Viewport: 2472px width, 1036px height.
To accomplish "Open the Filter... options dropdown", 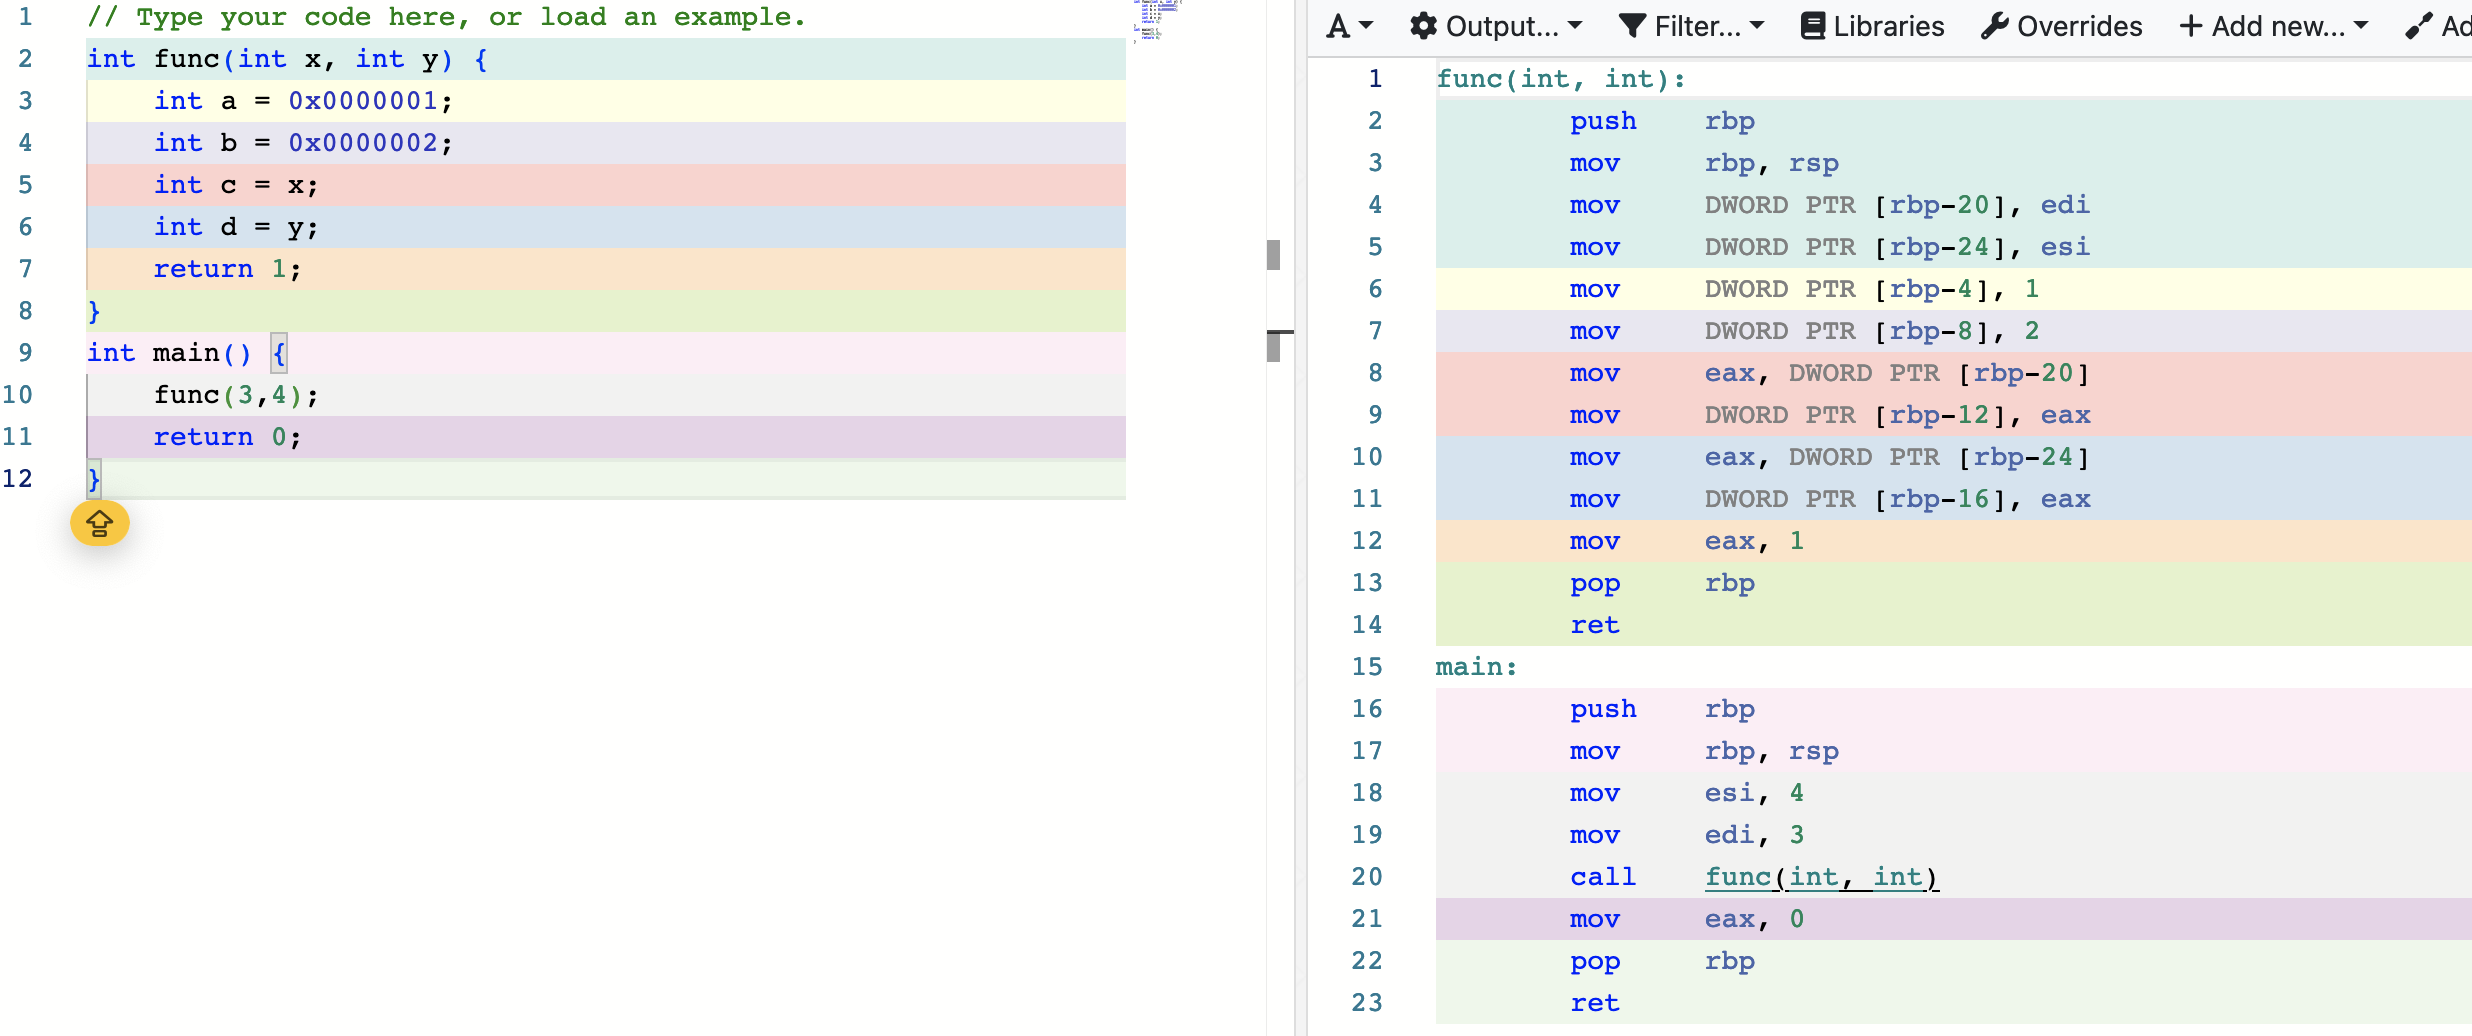I will click(x=1692, y=27).
